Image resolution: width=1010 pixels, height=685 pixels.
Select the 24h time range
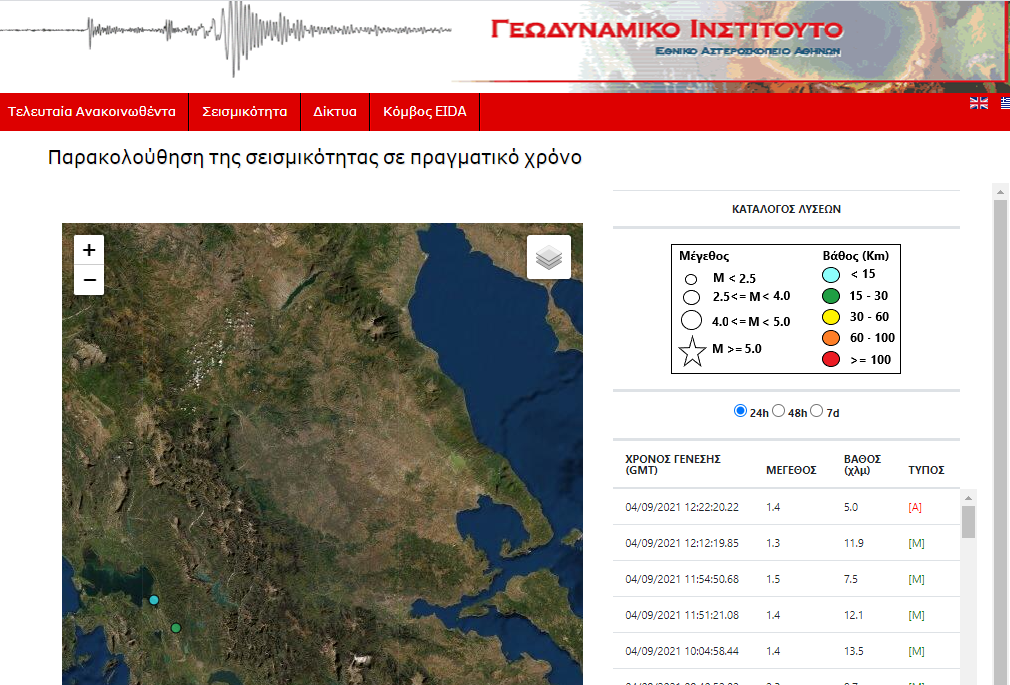click(x=740, y=411)
